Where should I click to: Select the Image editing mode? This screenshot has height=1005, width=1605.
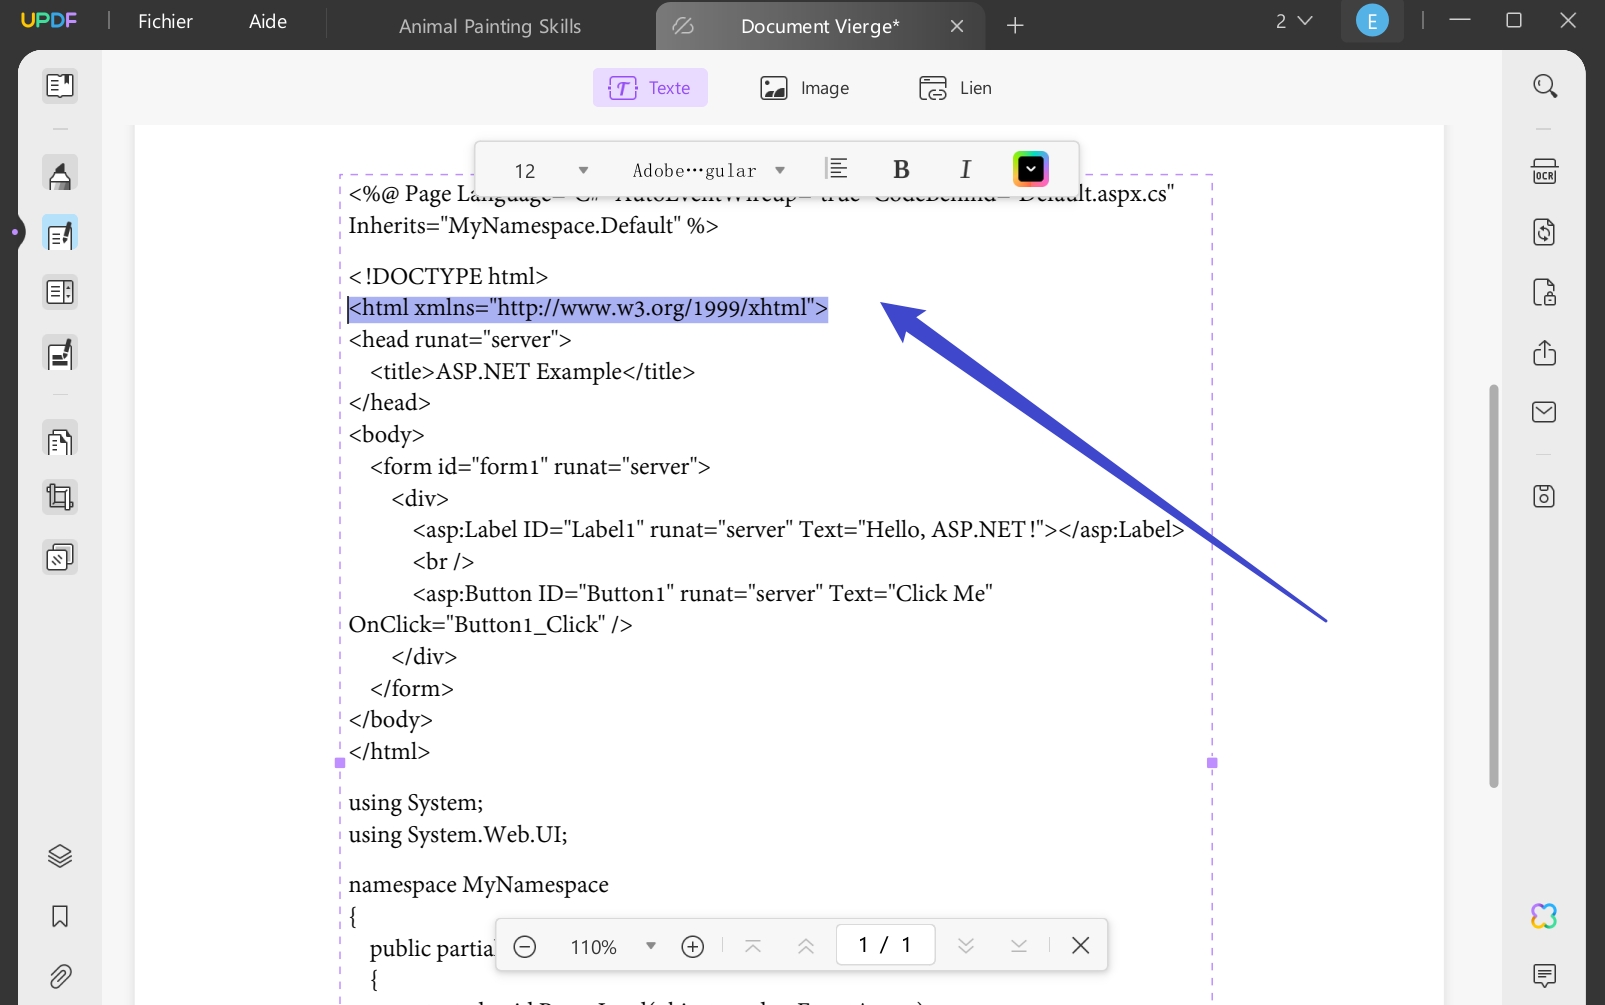(805, 88)
